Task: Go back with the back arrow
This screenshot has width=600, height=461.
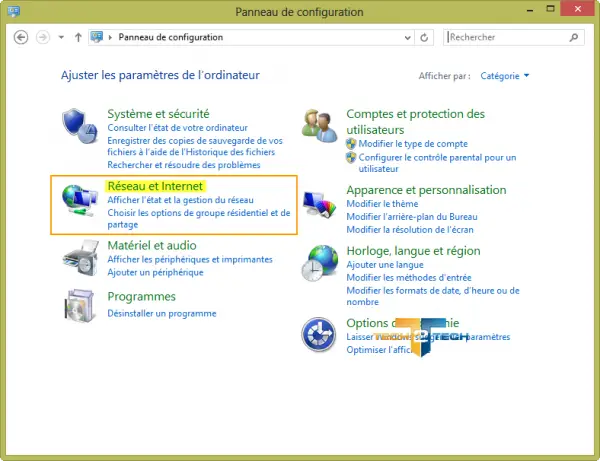Action: tap(21, 37)
